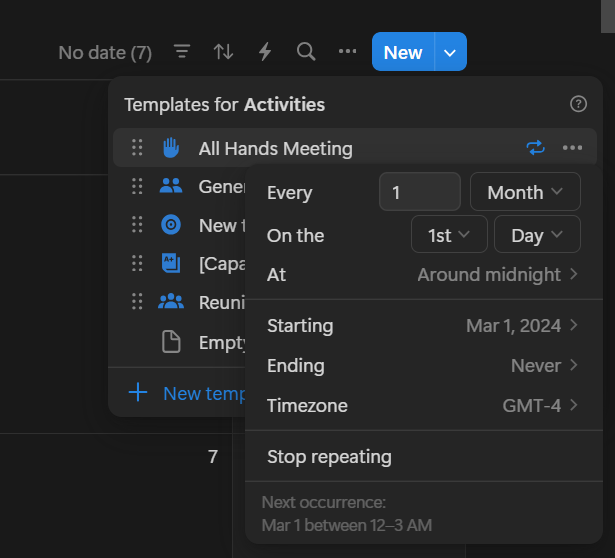This screenshot has height=558, width=615.
Task: Open the Day dropdown
Action: (x=537, y=234)
